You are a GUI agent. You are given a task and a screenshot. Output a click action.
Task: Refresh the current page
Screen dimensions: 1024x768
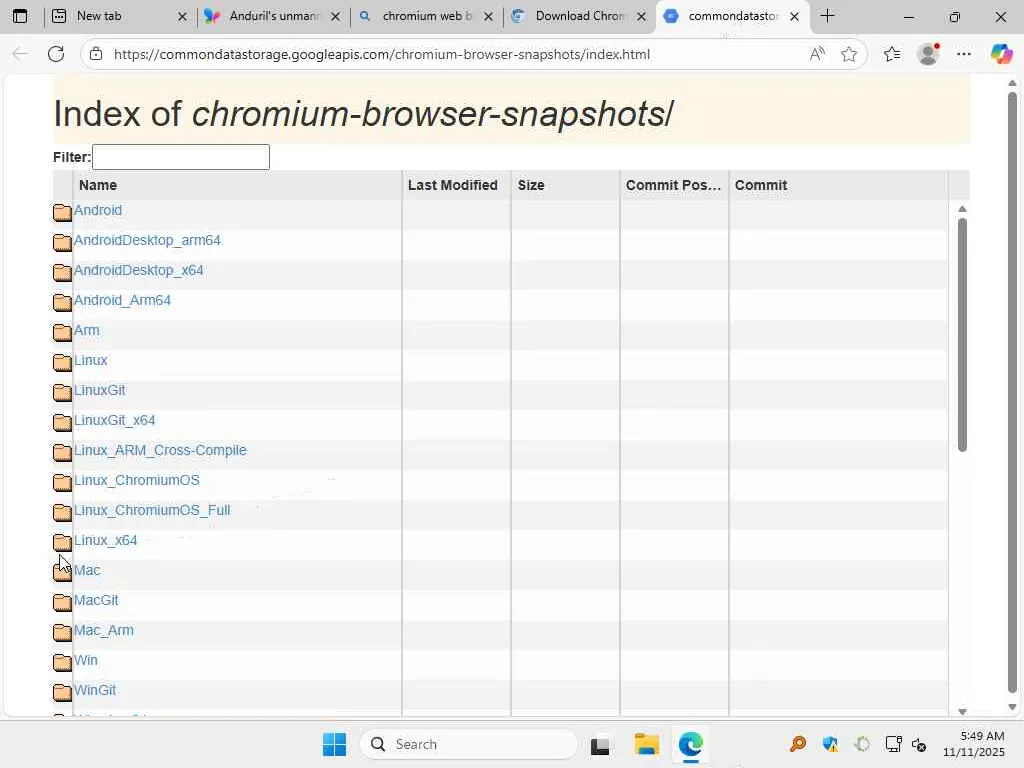pos(56,54)
